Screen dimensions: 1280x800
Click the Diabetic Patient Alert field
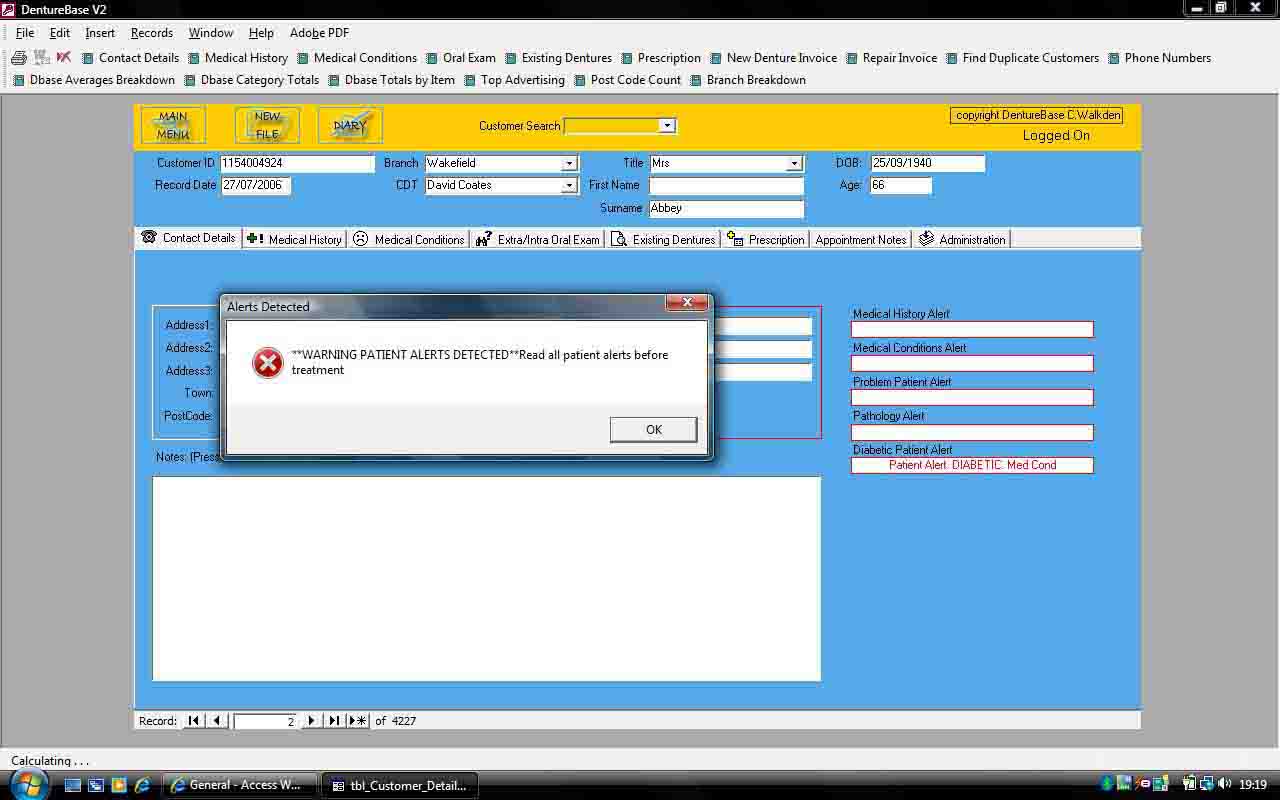pos(972,465)
